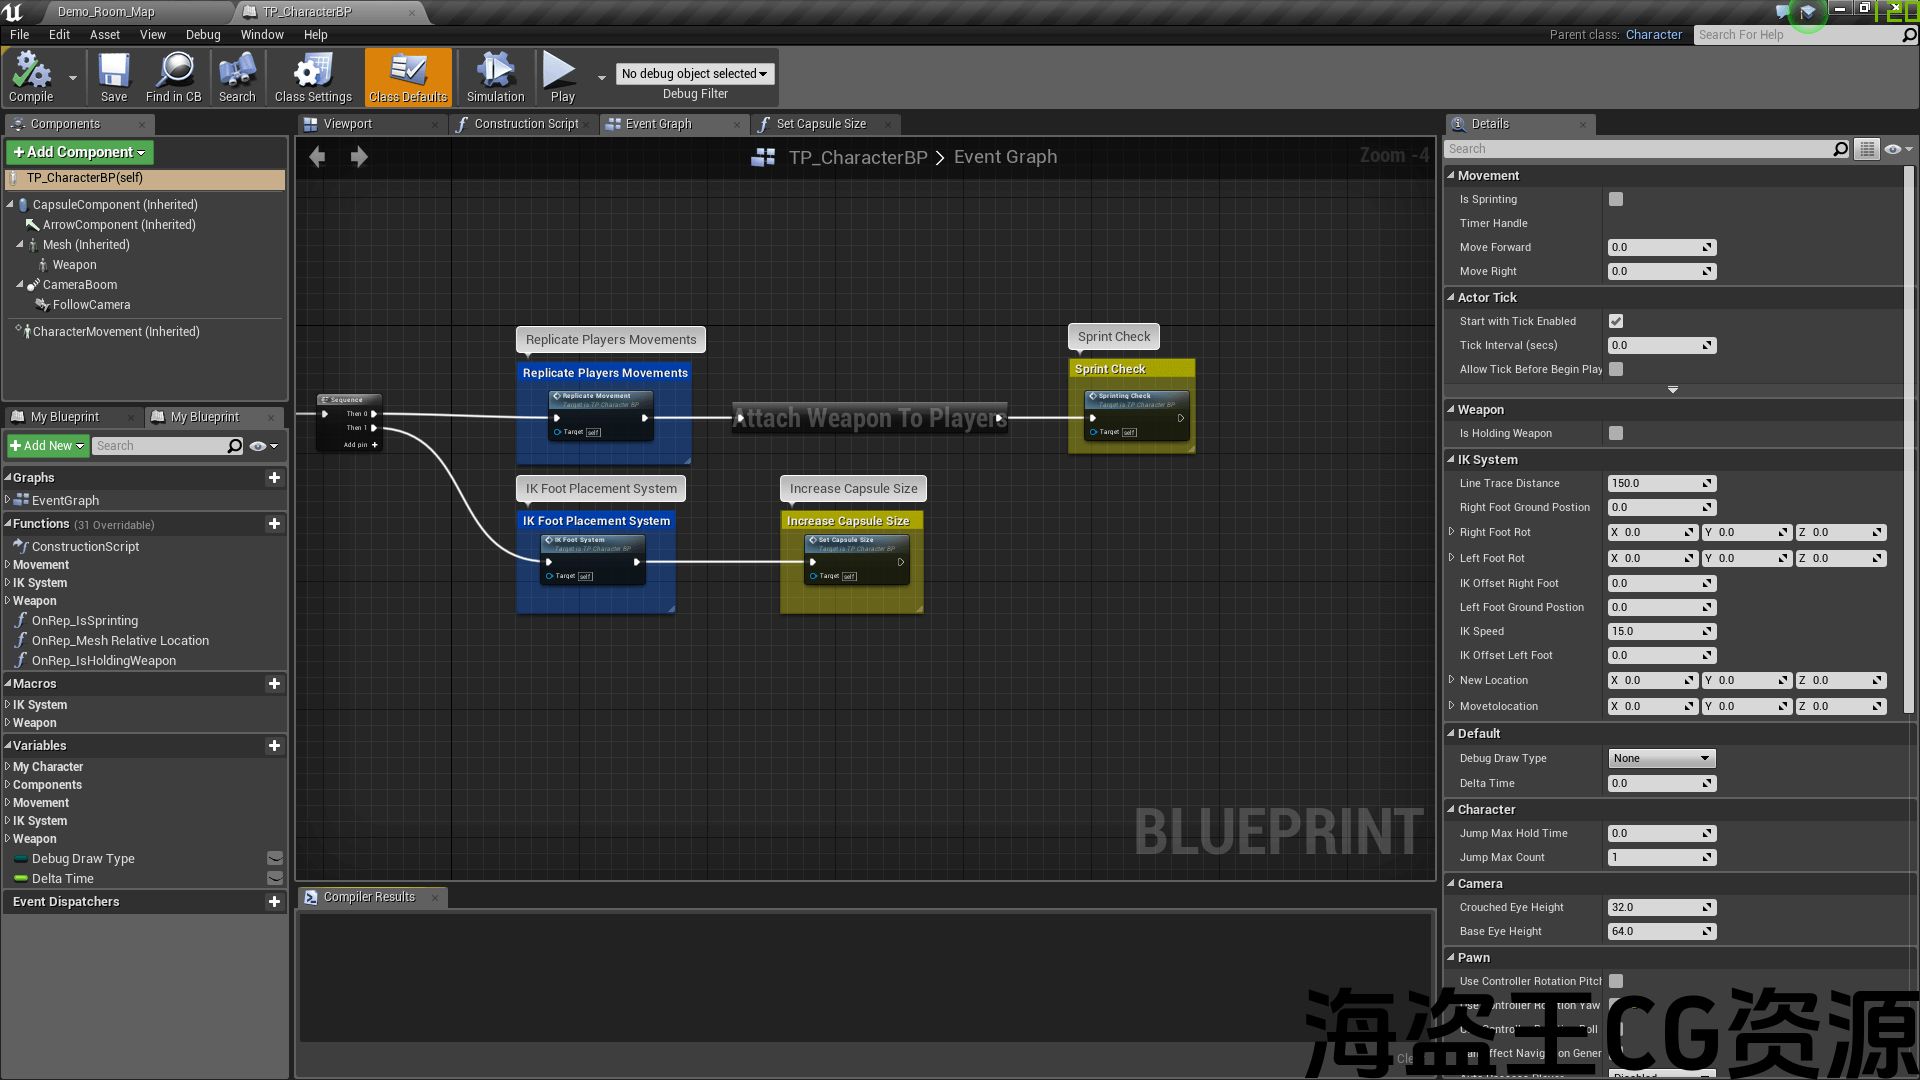The image size is (1920, 1080).
Task: Open Debug Draw Type None dropdown
Action: (1661, 758)
